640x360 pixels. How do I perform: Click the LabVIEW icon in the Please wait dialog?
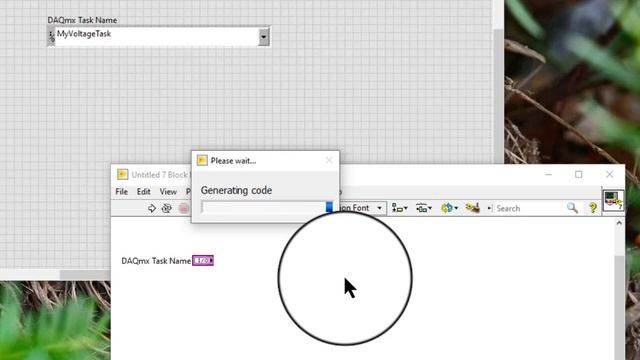pyautogui.click(x=202, y=160)
